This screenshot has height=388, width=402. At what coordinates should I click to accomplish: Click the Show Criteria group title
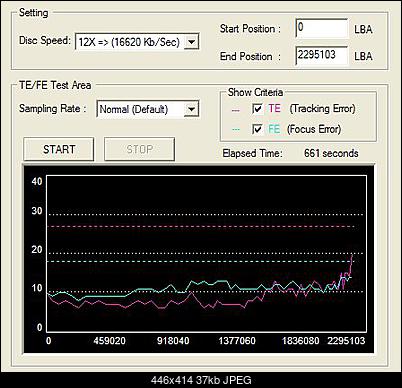coord(255,92)
